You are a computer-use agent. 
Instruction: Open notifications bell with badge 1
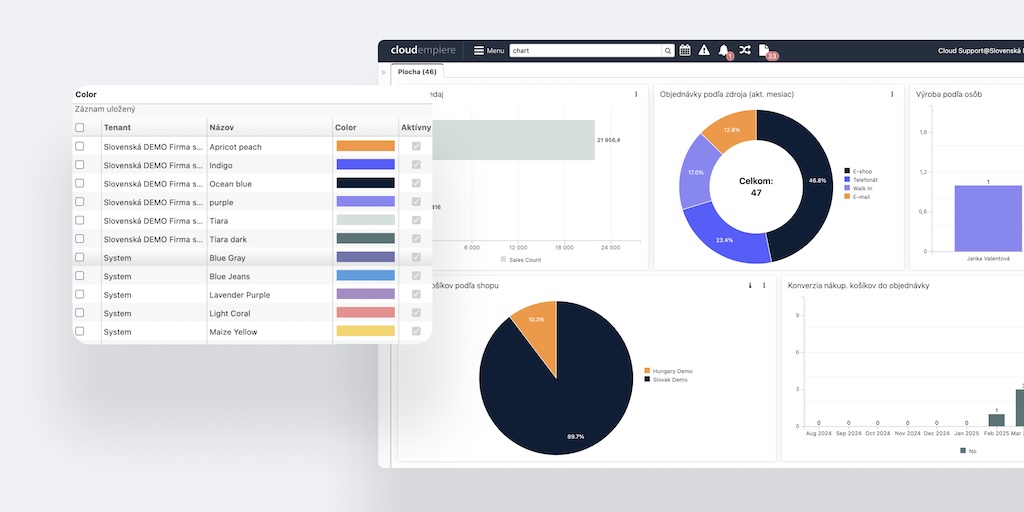point(724,50)
